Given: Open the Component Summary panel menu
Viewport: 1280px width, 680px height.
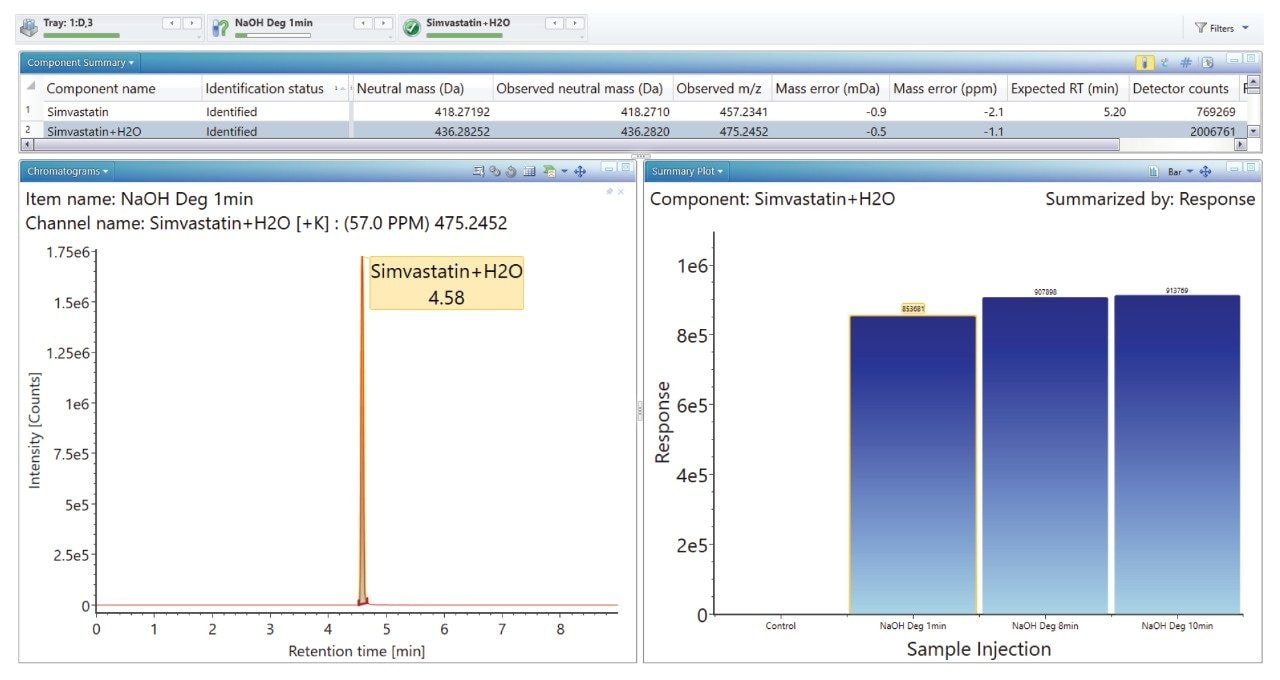Looking at the screenshot, I should point(80,62).
